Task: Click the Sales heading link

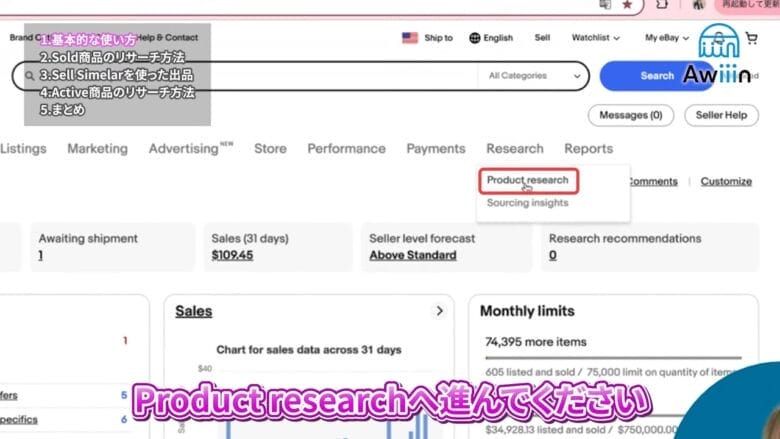Action: pos(194,311)
